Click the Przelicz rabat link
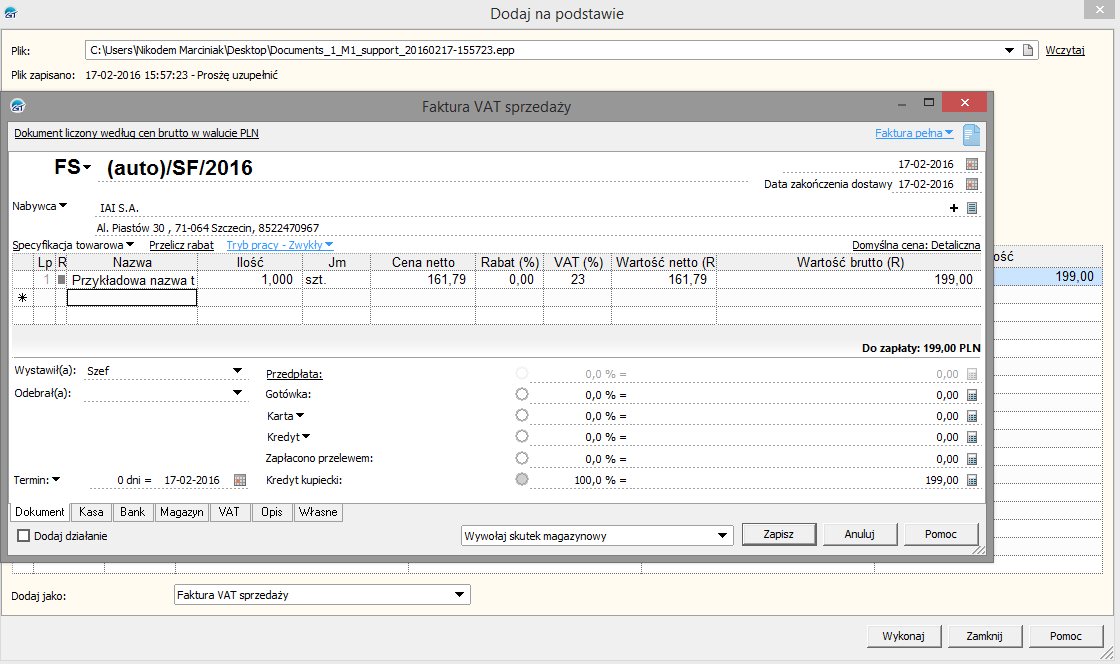The height and width of the screenshot is (664, 1120). pyautogui.click(x=181, y=245)
